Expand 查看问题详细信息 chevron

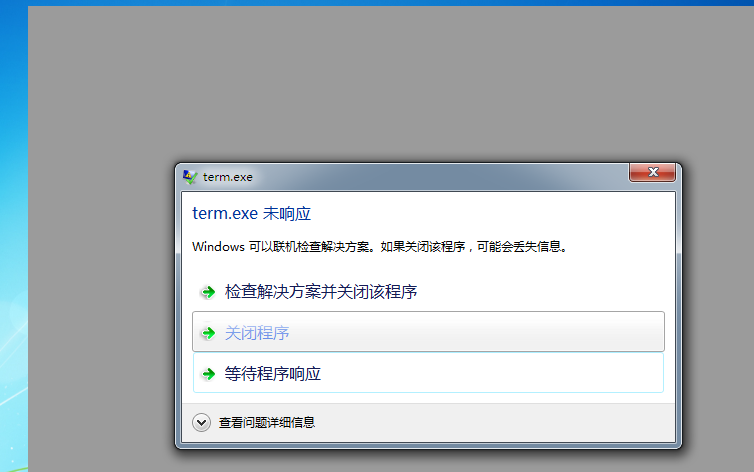201,422
